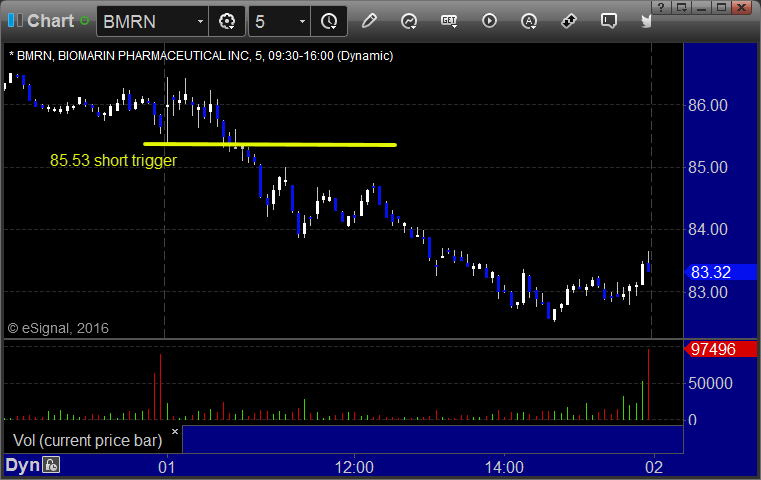Close the chart window
This screenshot has height=480, width=761.
(x=742, y=7)
